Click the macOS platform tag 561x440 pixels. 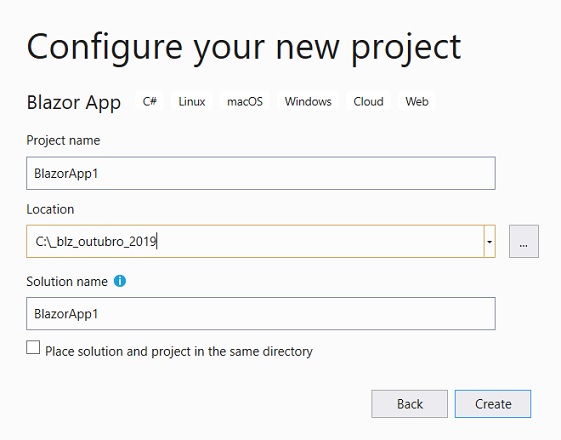[x=245, y=101]
